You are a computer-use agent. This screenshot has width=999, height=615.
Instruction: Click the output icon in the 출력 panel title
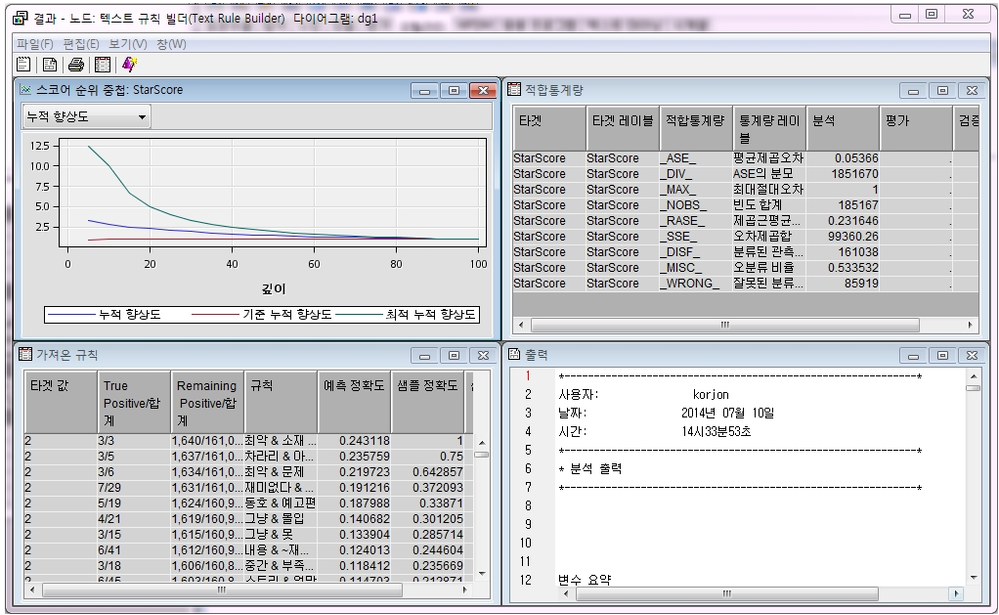[514, 354]
